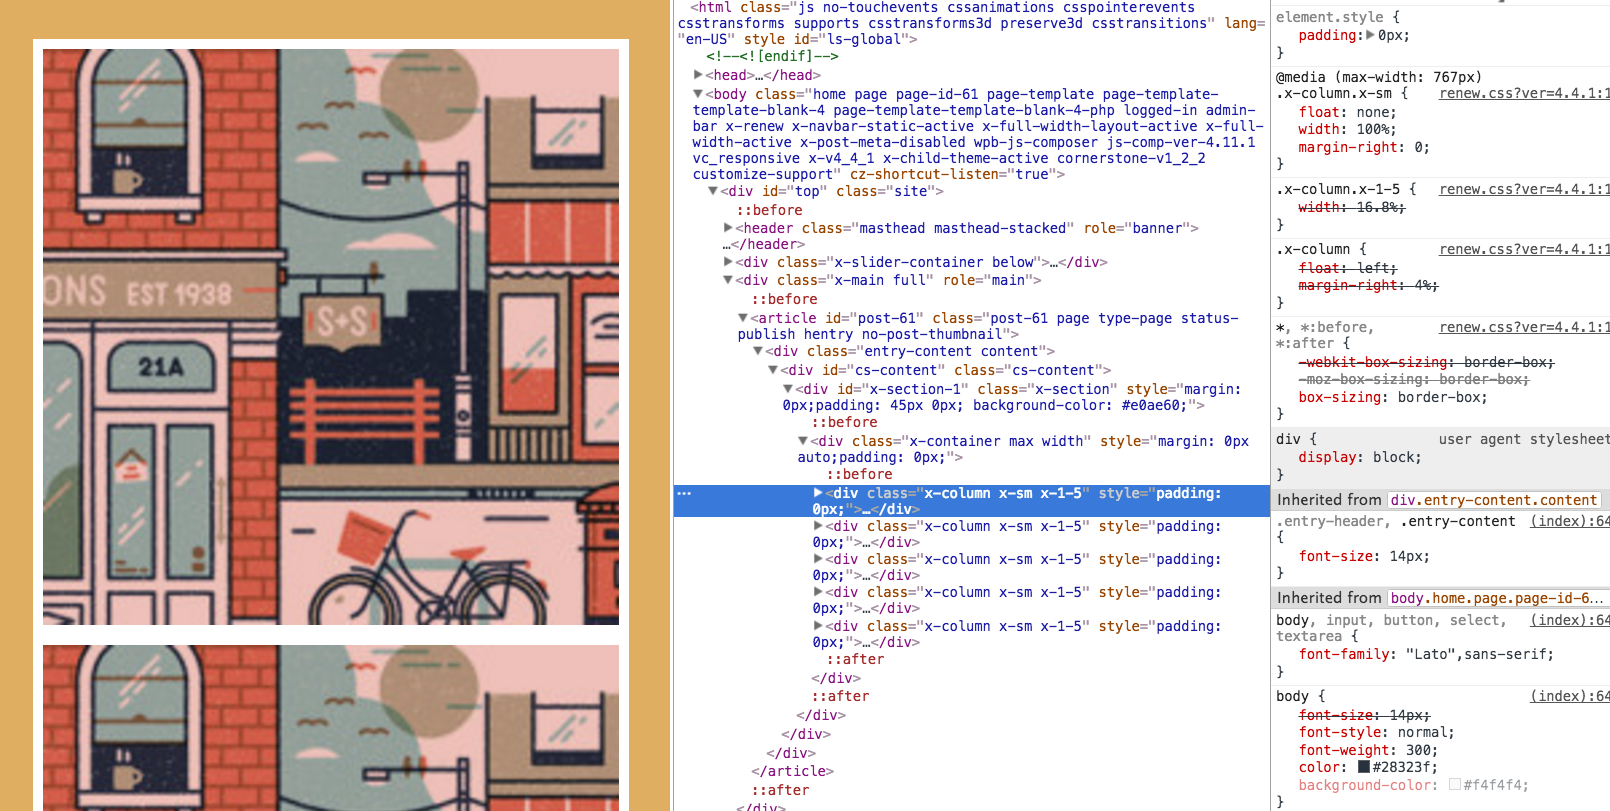1610x811 pixels.
Task: Open (index):64 link for the body rule
Action: coord(1570,696)
